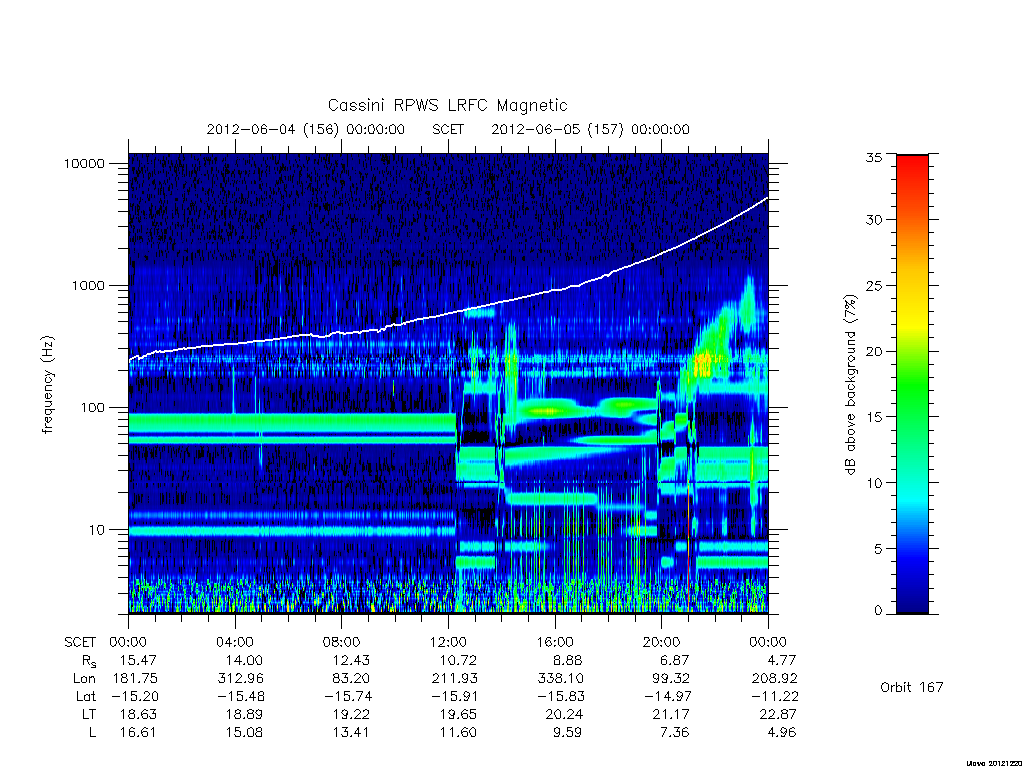Click the SCET label between the two dates
The width and height of the screenshot is (1024, 768).
(x=448, y=129)
